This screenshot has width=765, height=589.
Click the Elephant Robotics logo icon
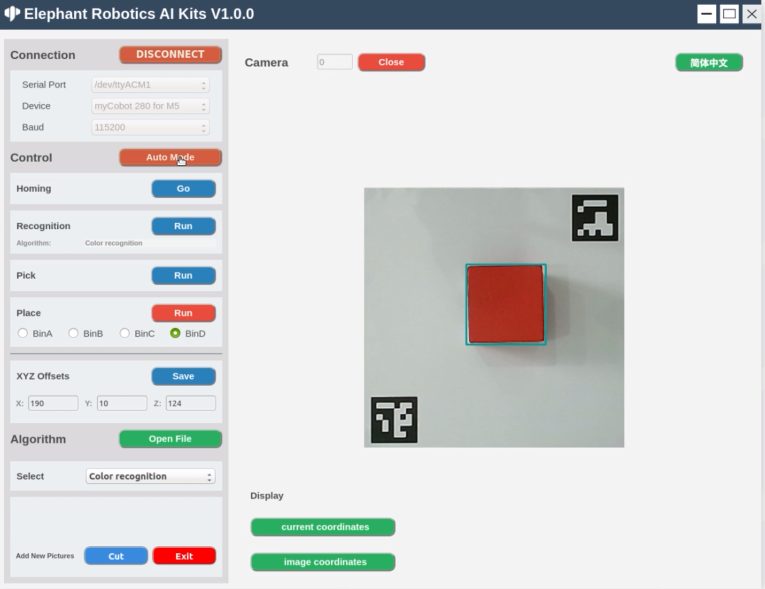(12, 14)
